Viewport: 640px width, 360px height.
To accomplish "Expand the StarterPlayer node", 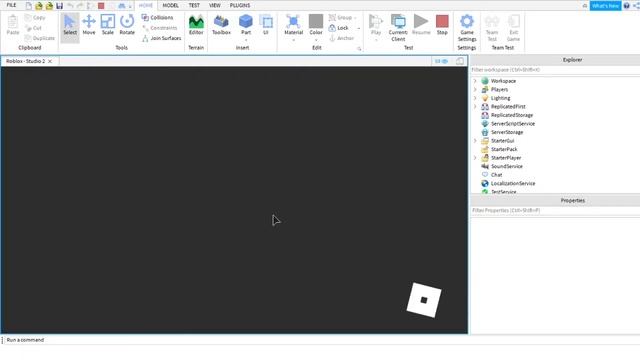I will [475, 158].
